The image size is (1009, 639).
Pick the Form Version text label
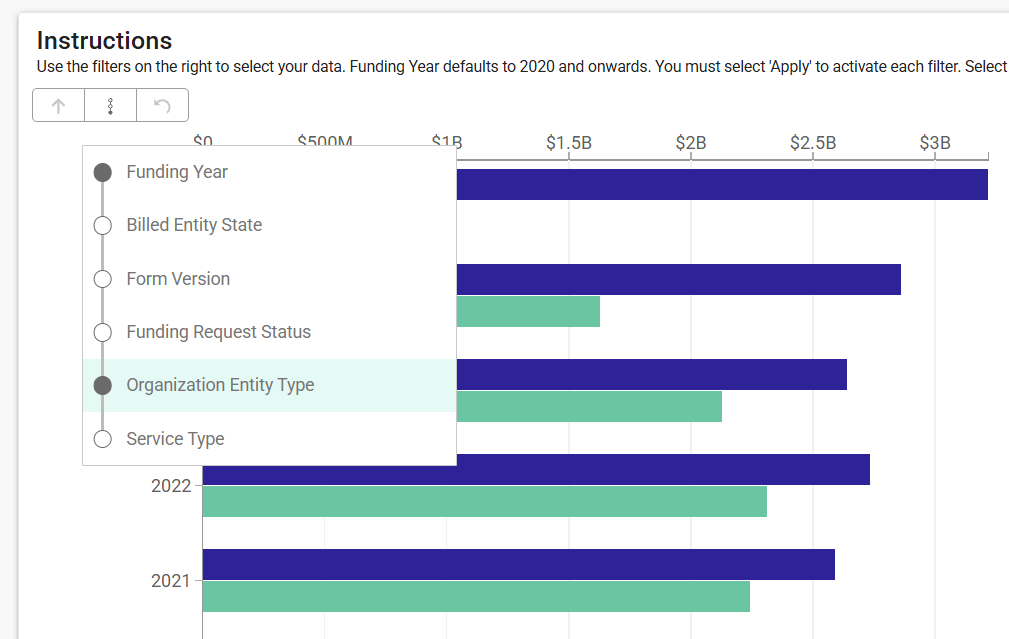[x=178, y=279]
